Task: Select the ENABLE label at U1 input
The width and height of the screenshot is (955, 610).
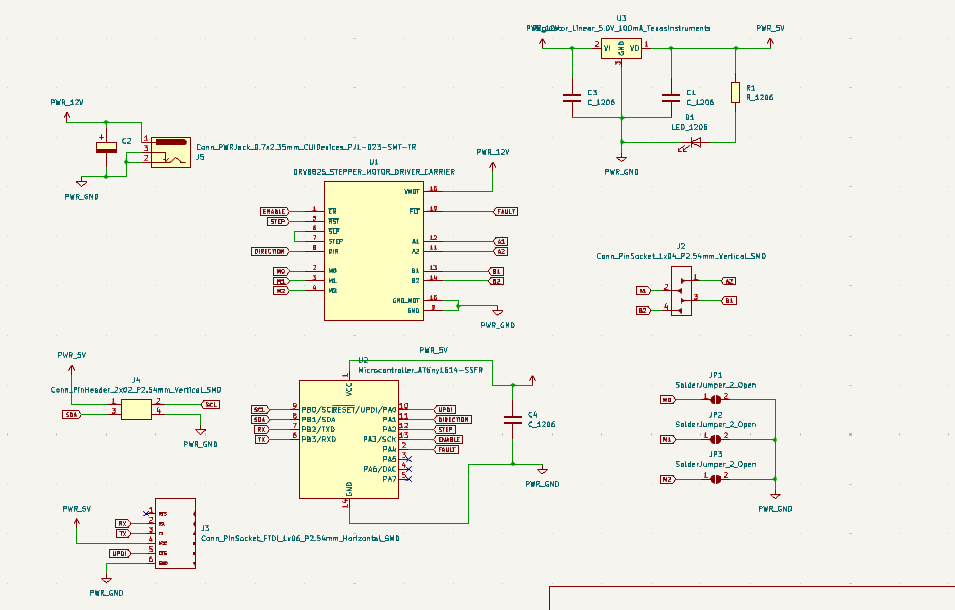Action: coord(275,211)
